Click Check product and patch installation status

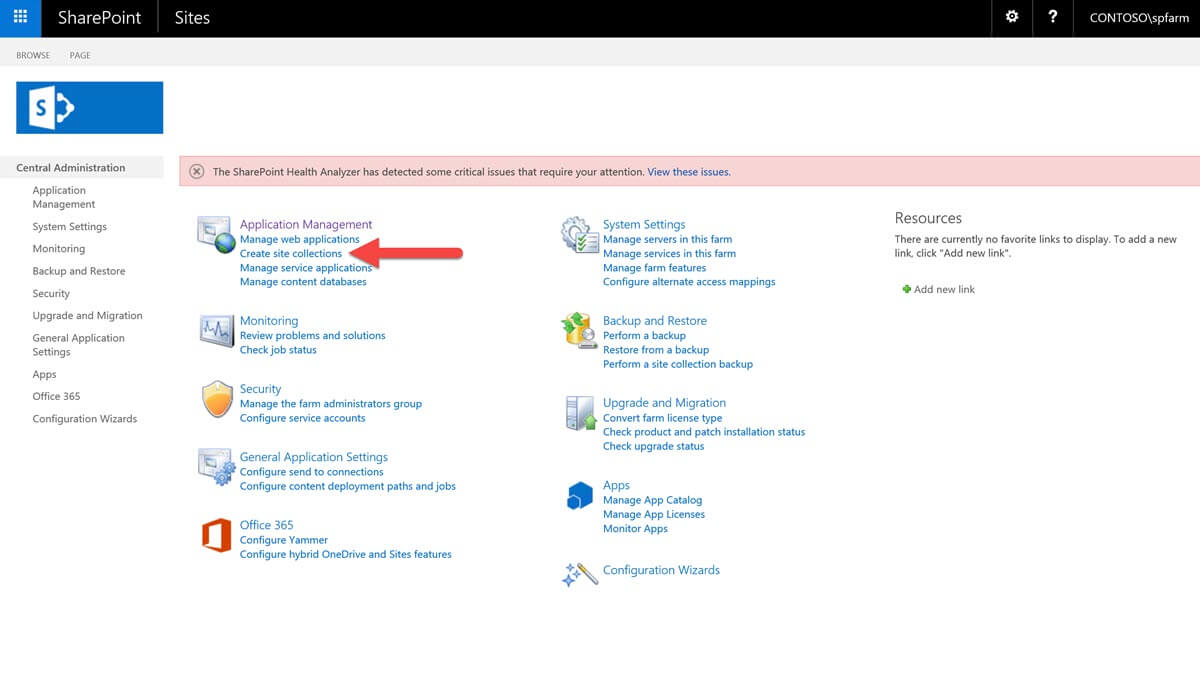click(x=704, y=432)
